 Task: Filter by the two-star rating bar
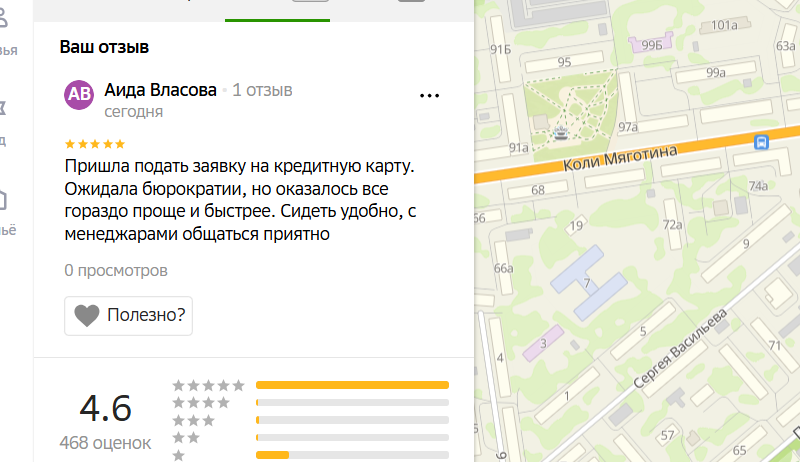click(352, 438)
